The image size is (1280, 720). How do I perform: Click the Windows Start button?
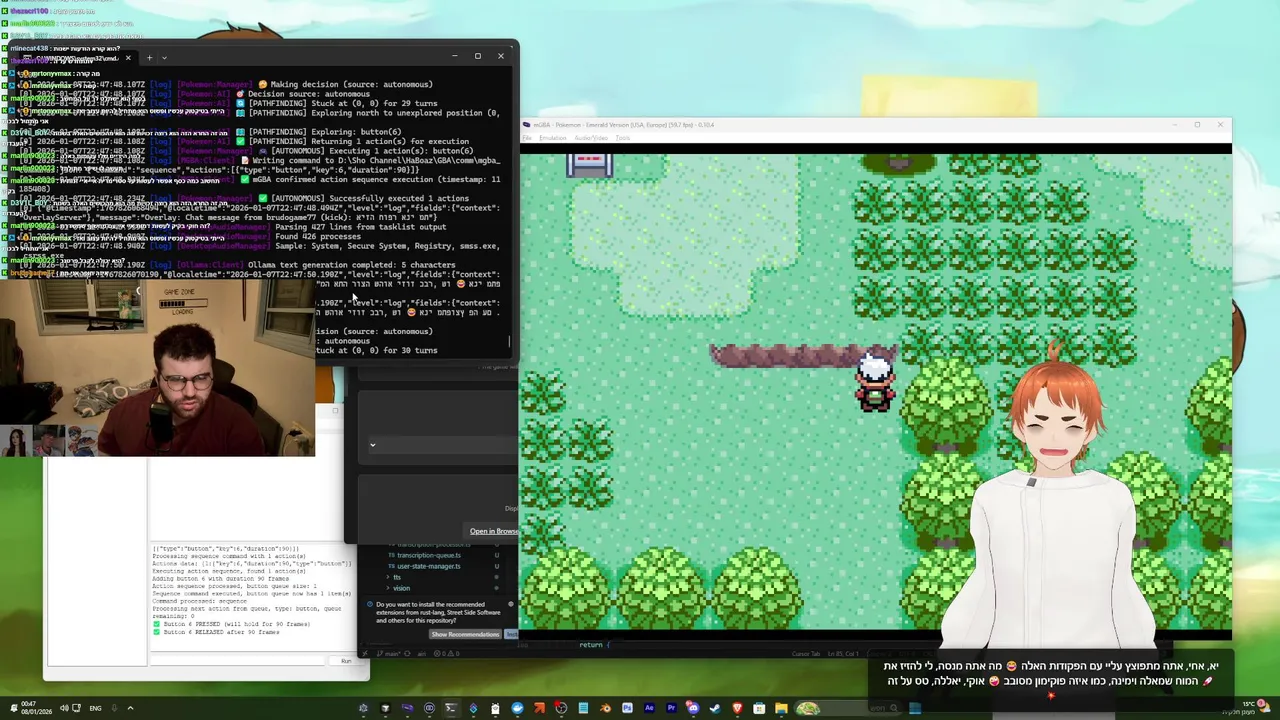(x=915, y=708)
